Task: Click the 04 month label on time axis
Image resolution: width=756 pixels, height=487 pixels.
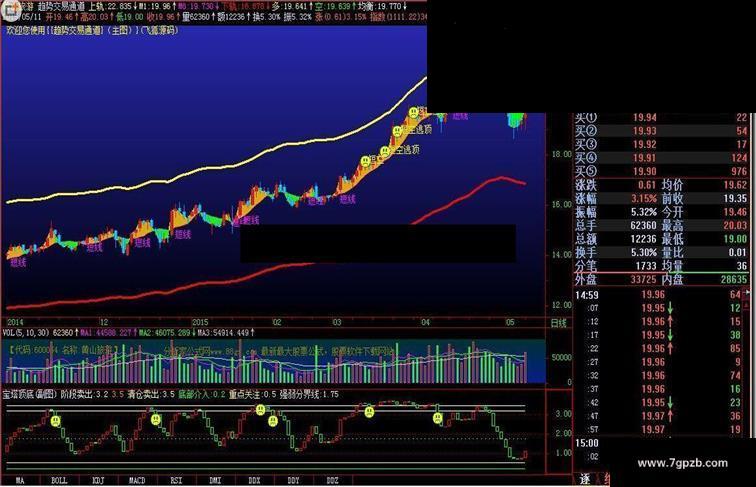Action: point(426,322)
